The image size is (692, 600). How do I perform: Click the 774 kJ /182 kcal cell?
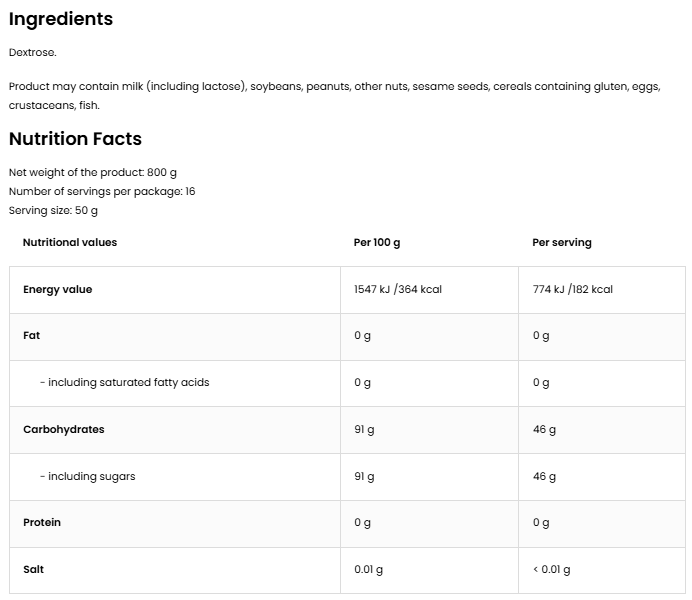tap(573, 289)
